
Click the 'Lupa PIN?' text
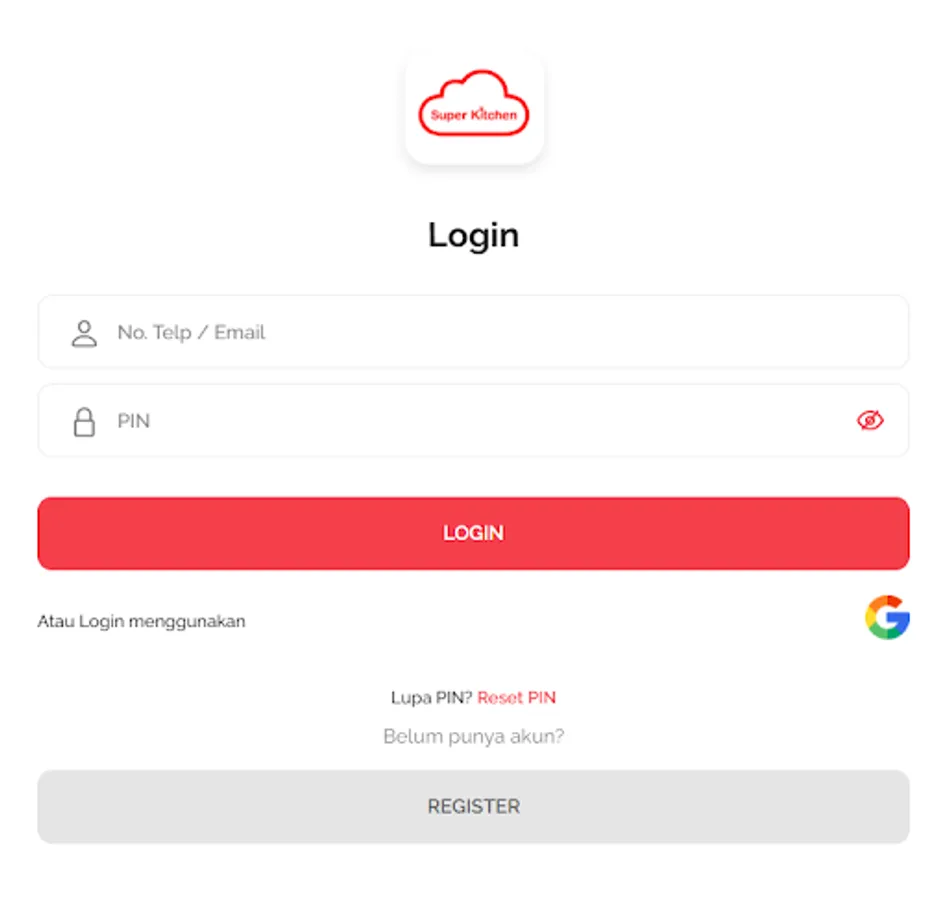click(431, 697)
